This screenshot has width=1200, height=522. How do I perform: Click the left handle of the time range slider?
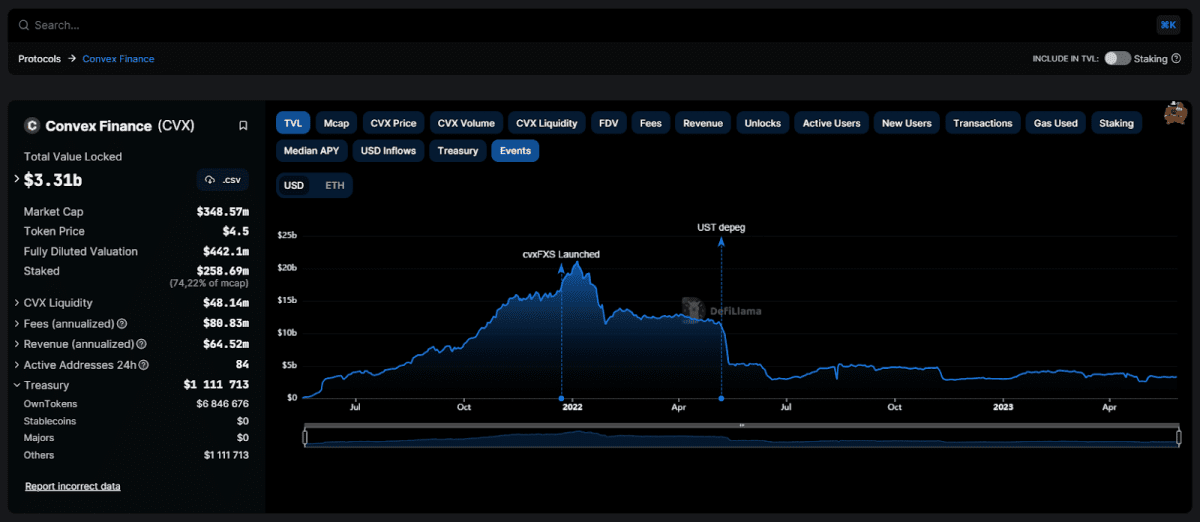[305, 437]
